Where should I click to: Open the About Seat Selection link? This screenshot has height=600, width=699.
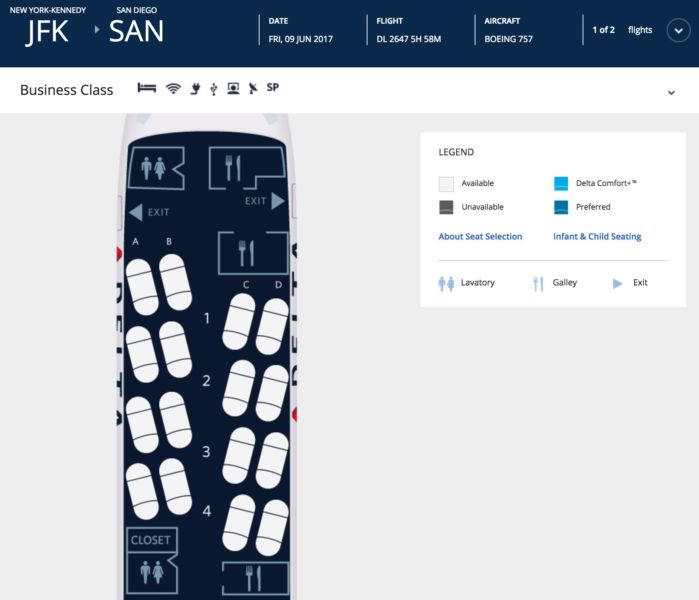[480, 237]
